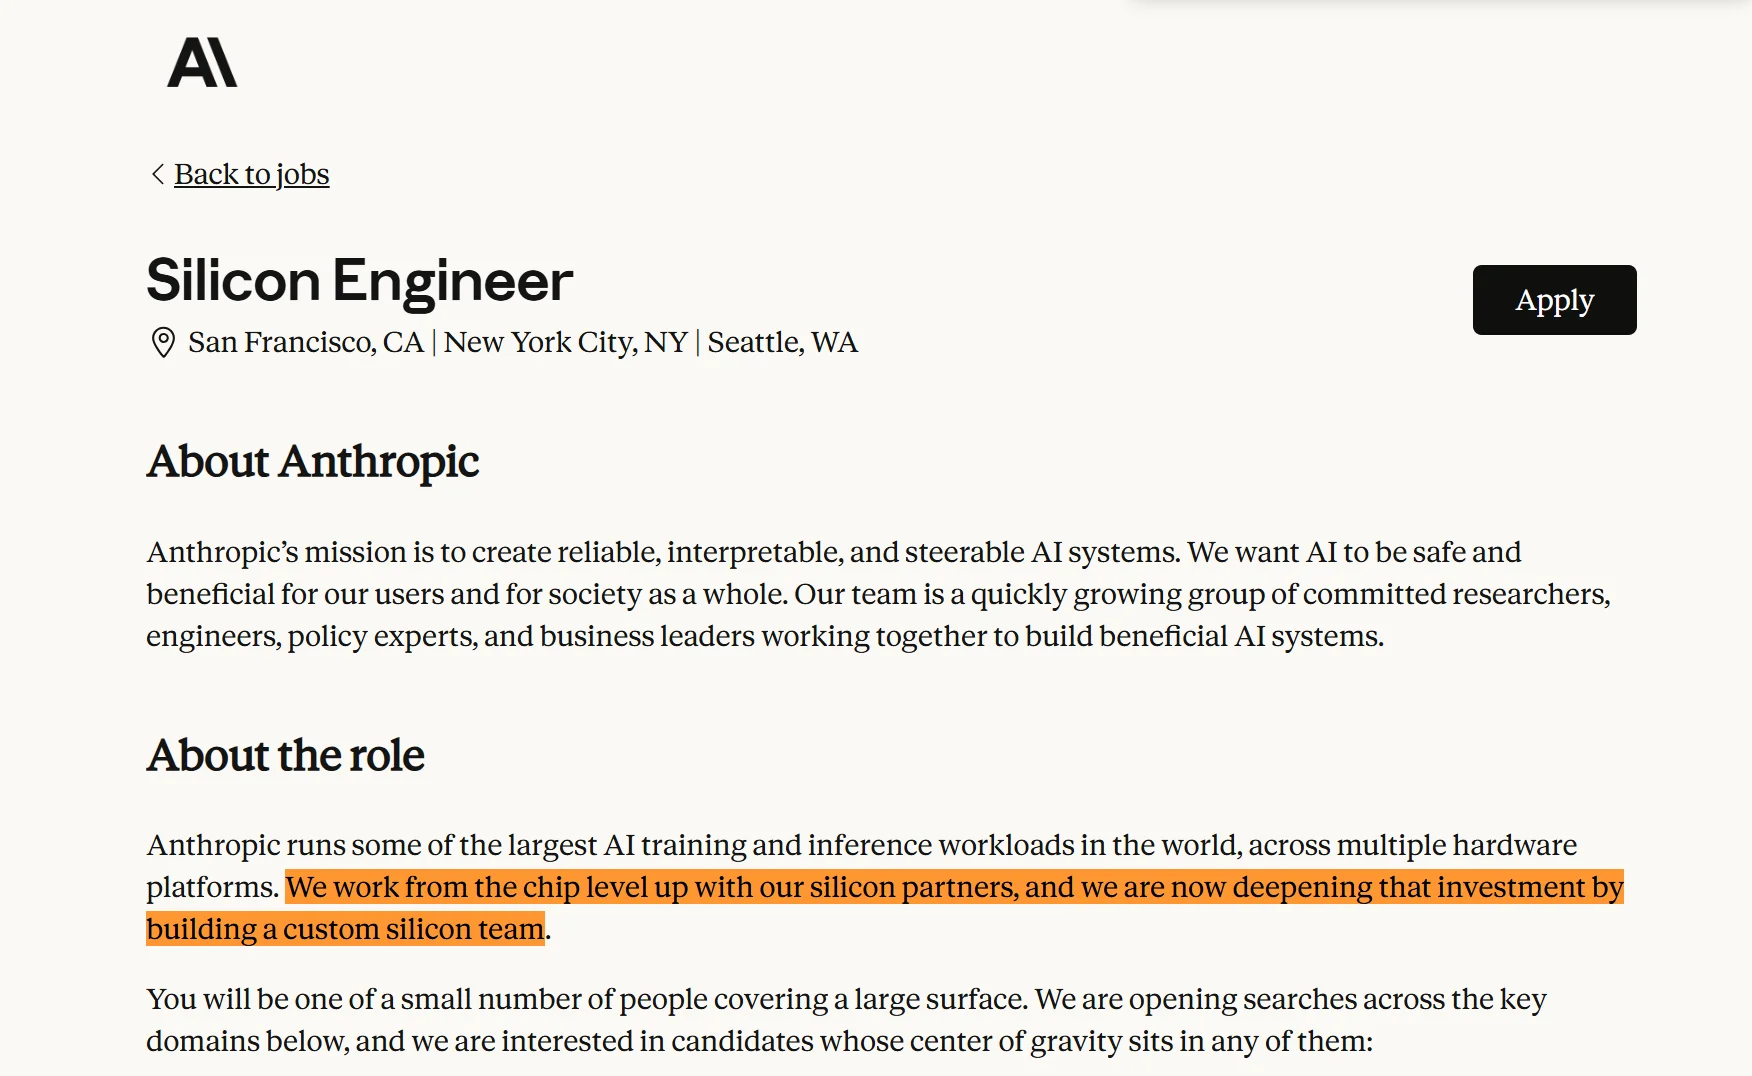Select the New York City, NY location text
The height and width of the screenshot is (1076, 1752).
(566, 342)
